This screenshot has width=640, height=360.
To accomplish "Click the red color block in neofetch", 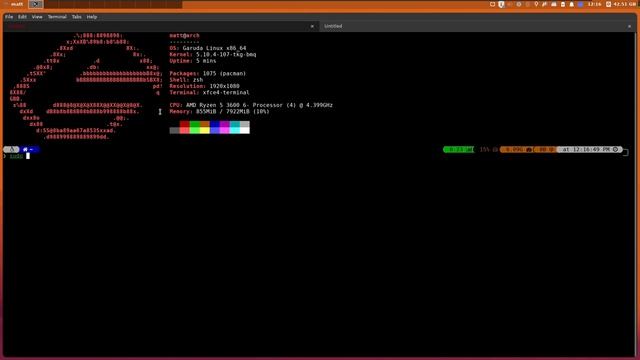I will point(184,124).
